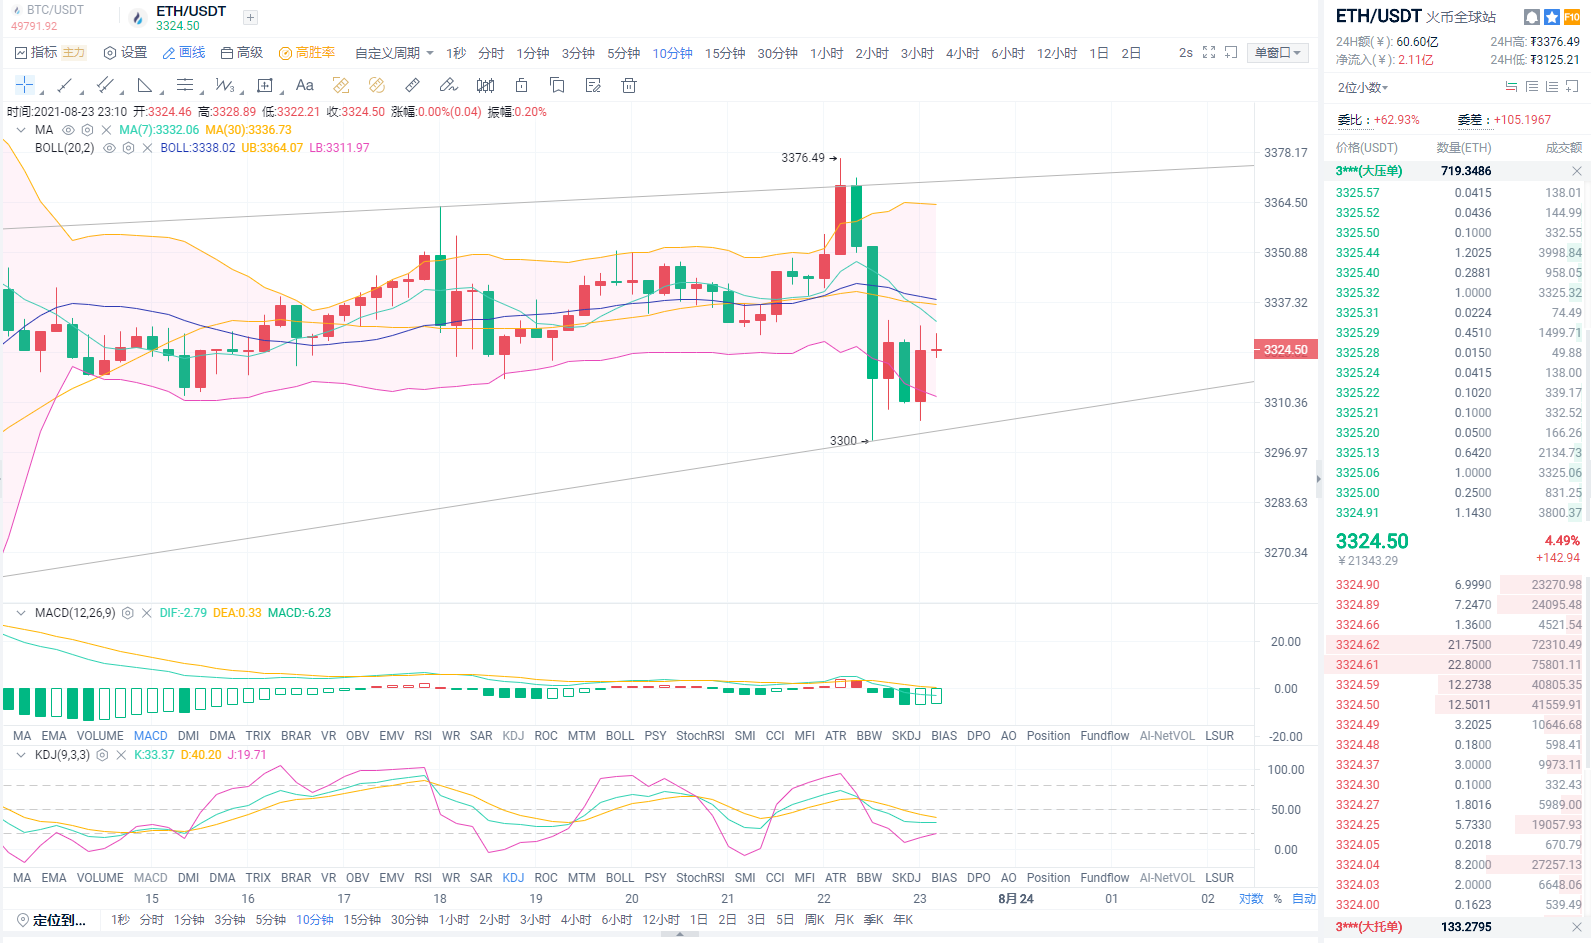Toggle MA indicator visibility eye
This screenshot has width=1591, height=943.
click(69, 130)
